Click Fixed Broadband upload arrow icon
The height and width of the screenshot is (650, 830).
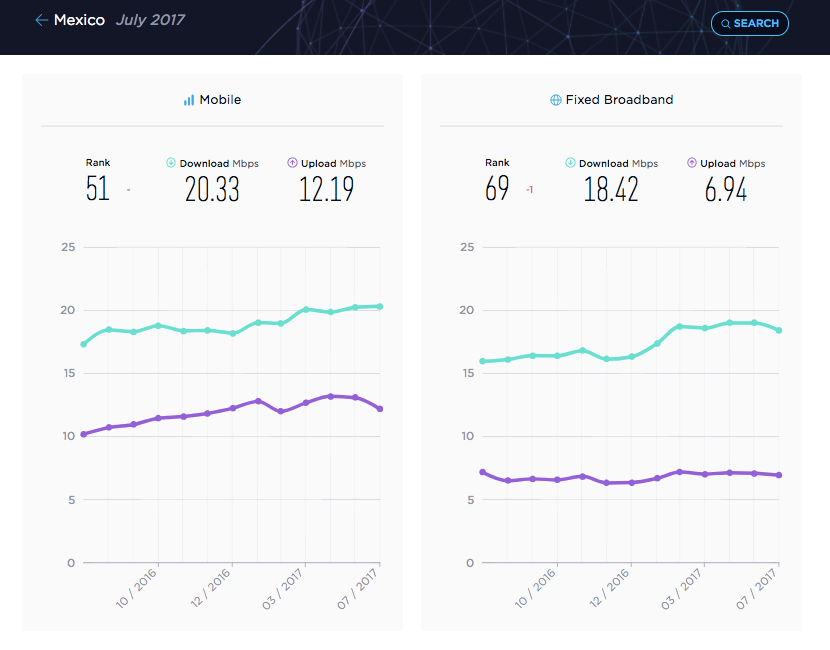692,162
